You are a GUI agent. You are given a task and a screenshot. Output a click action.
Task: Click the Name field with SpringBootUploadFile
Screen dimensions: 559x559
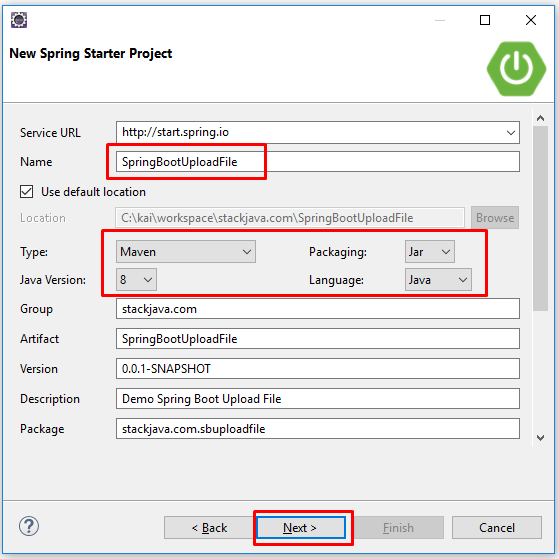coord(318,162)
